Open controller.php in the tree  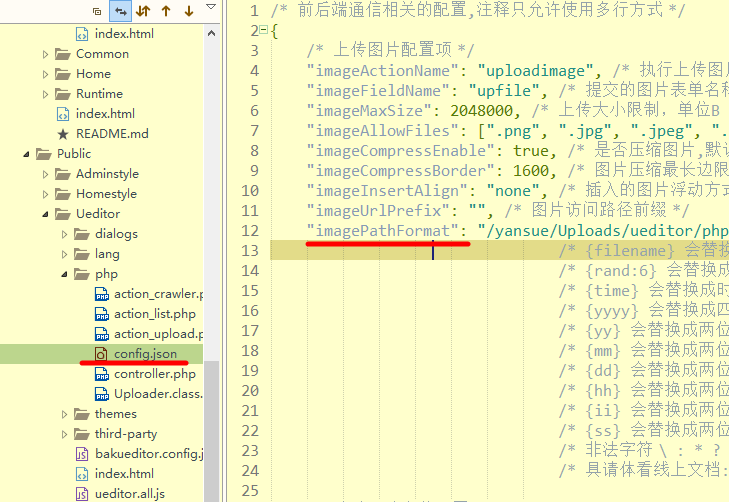coord(155,374)
